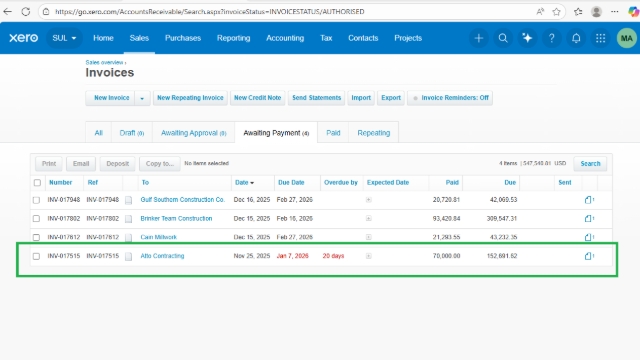Click the Export button
The height and width of the screenshot is (360, 640).
(391, 98)
